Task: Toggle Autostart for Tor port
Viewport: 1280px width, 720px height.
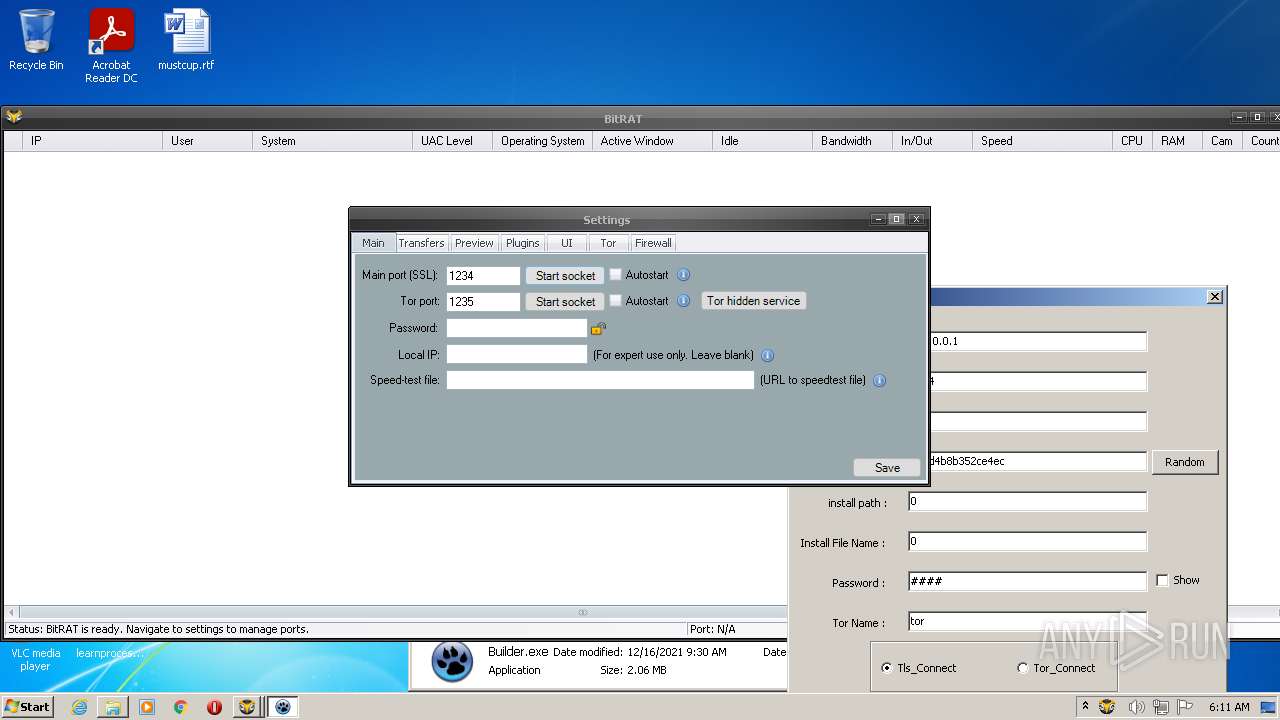Action: pyautogui.click(x=616, y=300)
